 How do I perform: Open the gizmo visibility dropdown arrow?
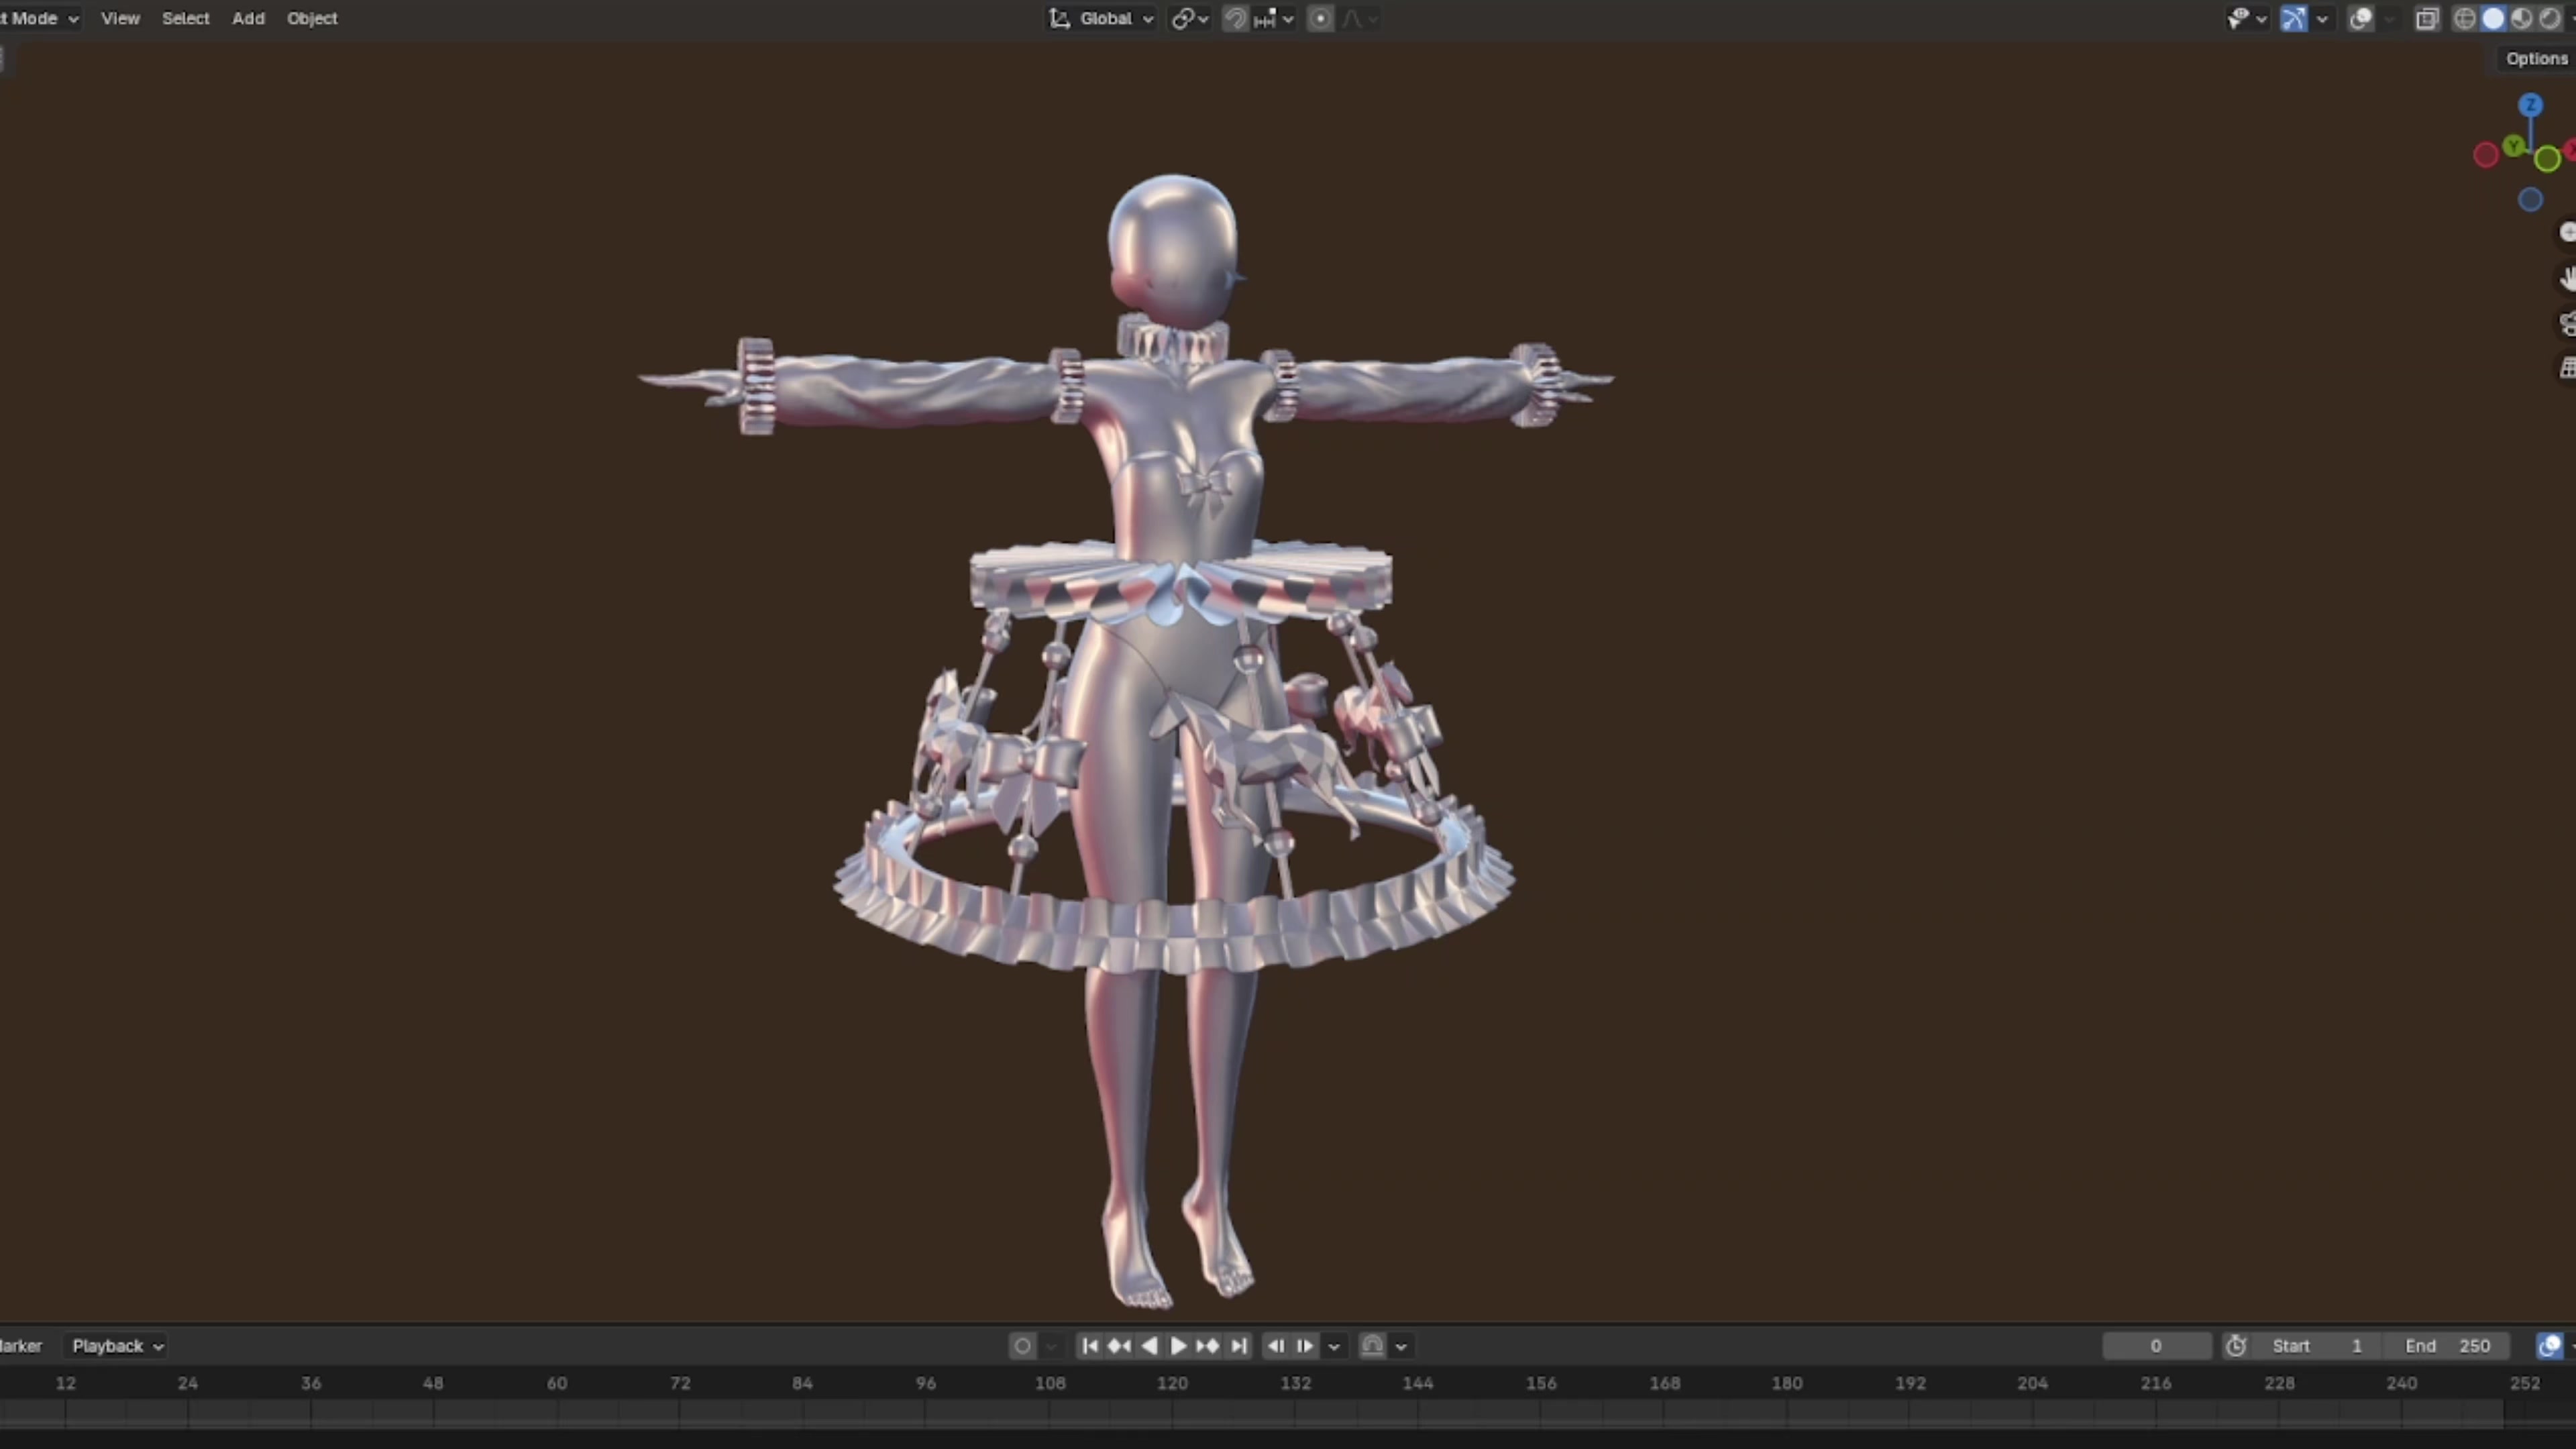point(2322,18)
